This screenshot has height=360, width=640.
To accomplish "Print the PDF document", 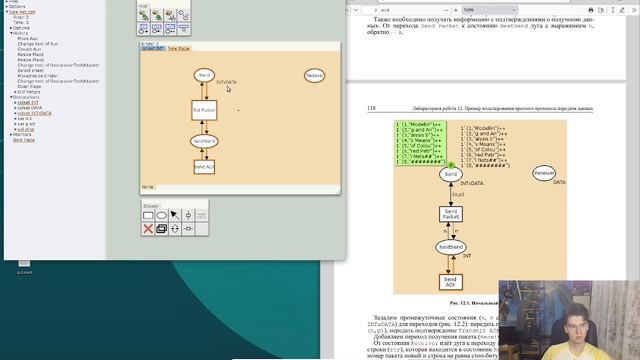I will 591,10.
